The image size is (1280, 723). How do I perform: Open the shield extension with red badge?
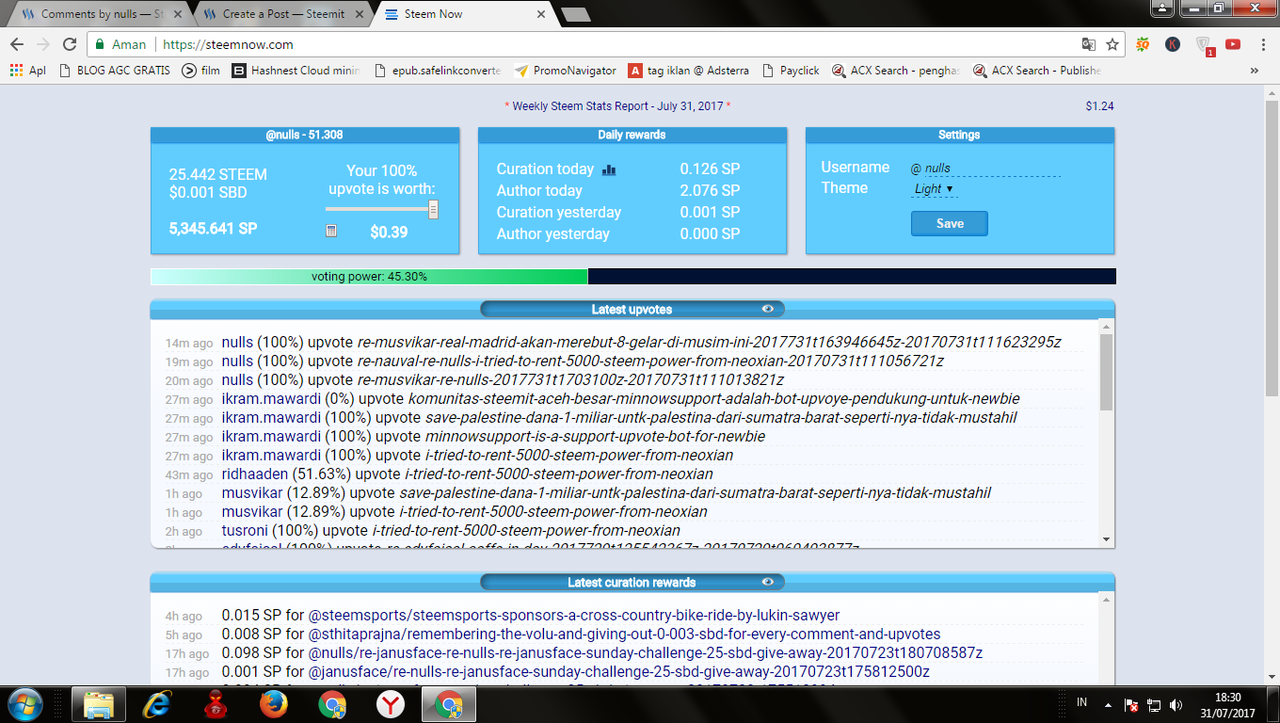pos(1204,45)
